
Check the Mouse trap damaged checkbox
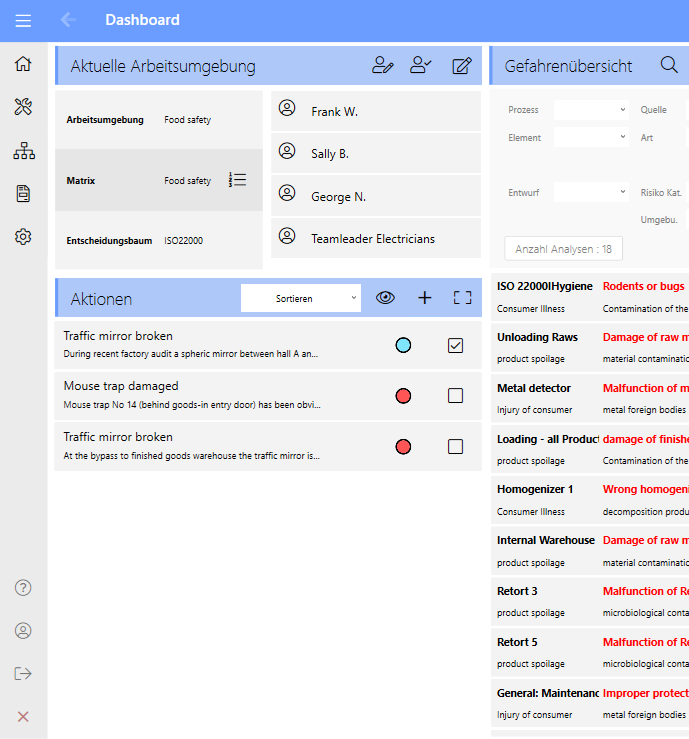[455, 395]
